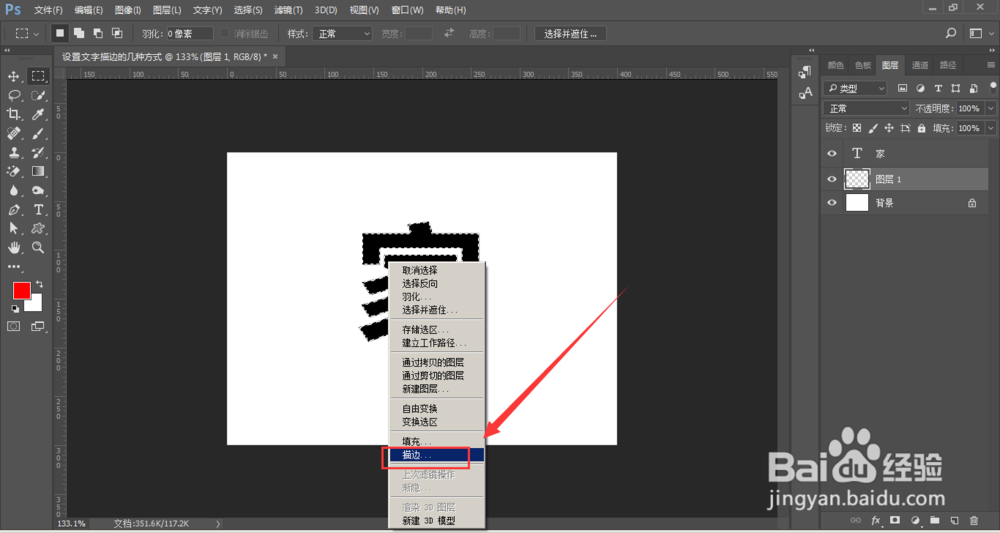
Task: Open the tool preset picker dropdown
Action: (27, 33)
